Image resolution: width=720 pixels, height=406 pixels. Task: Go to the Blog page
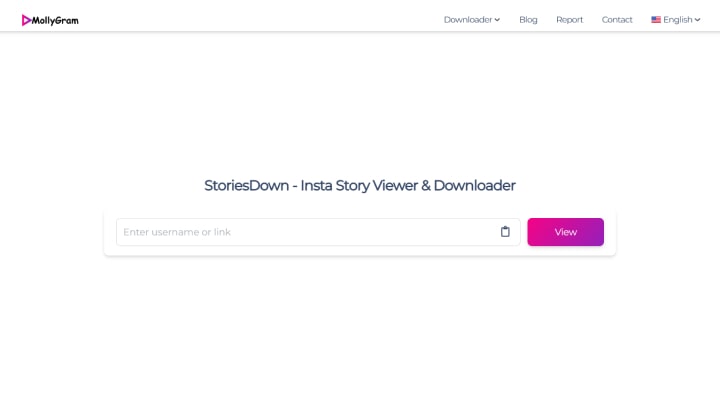click(x=528, y=20)
